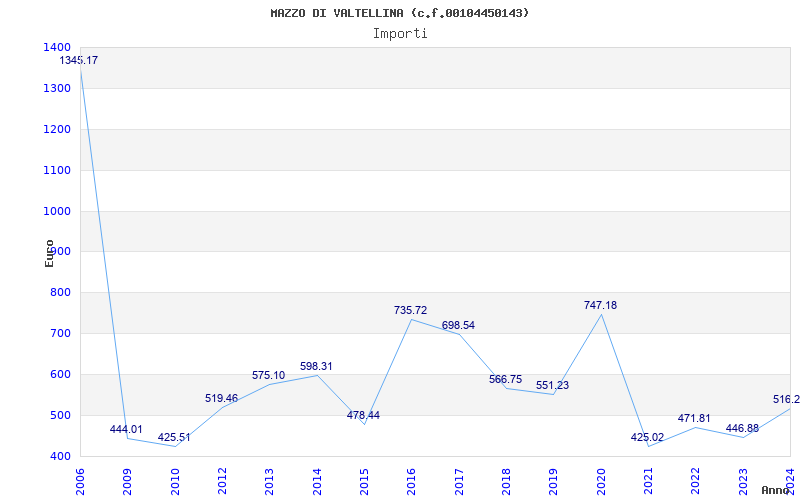
Task: Click the 2006 x-axis year label
Action: click(80, 482)
